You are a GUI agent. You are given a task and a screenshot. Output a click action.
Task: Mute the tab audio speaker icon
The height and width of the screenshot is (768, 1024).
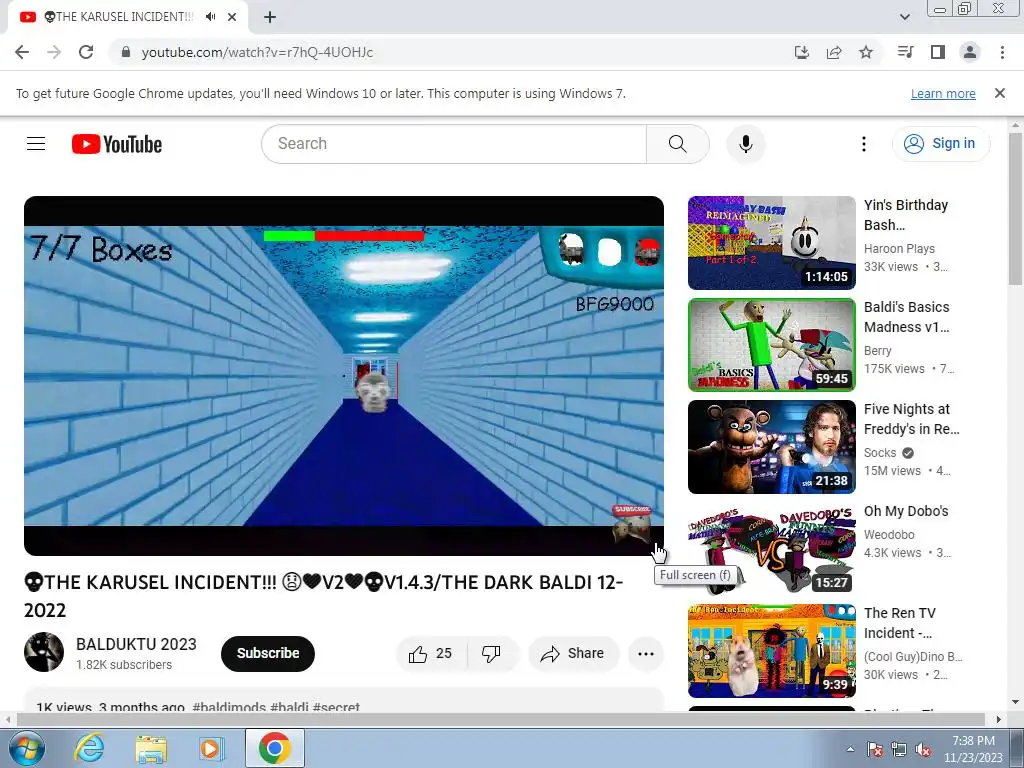click(x=210, y=17)
